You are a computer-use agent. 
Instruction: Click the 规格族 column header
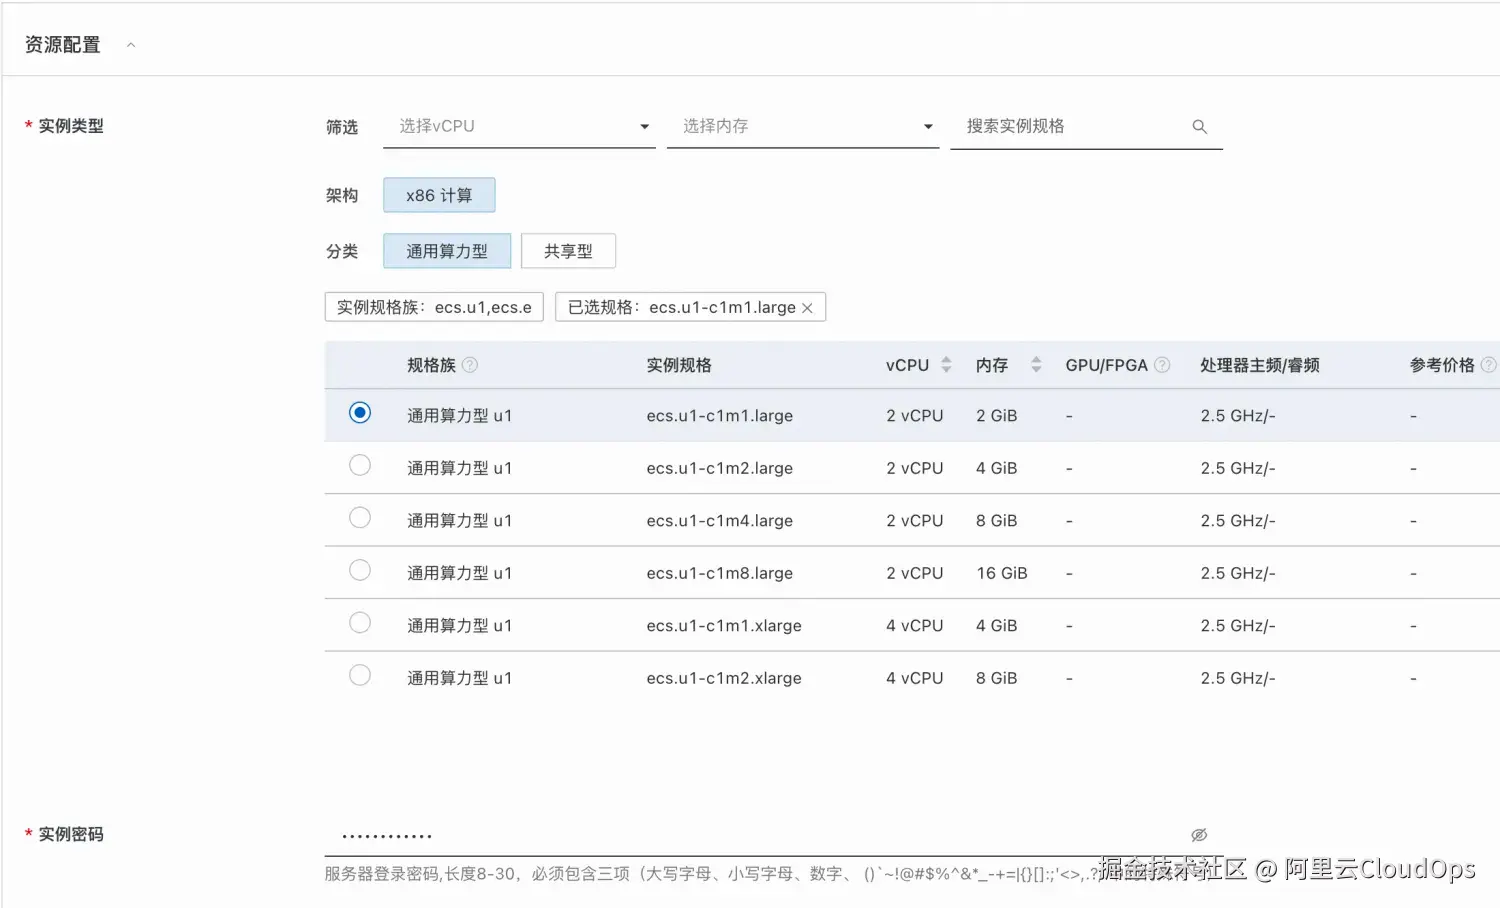click(x=431, y=365)
